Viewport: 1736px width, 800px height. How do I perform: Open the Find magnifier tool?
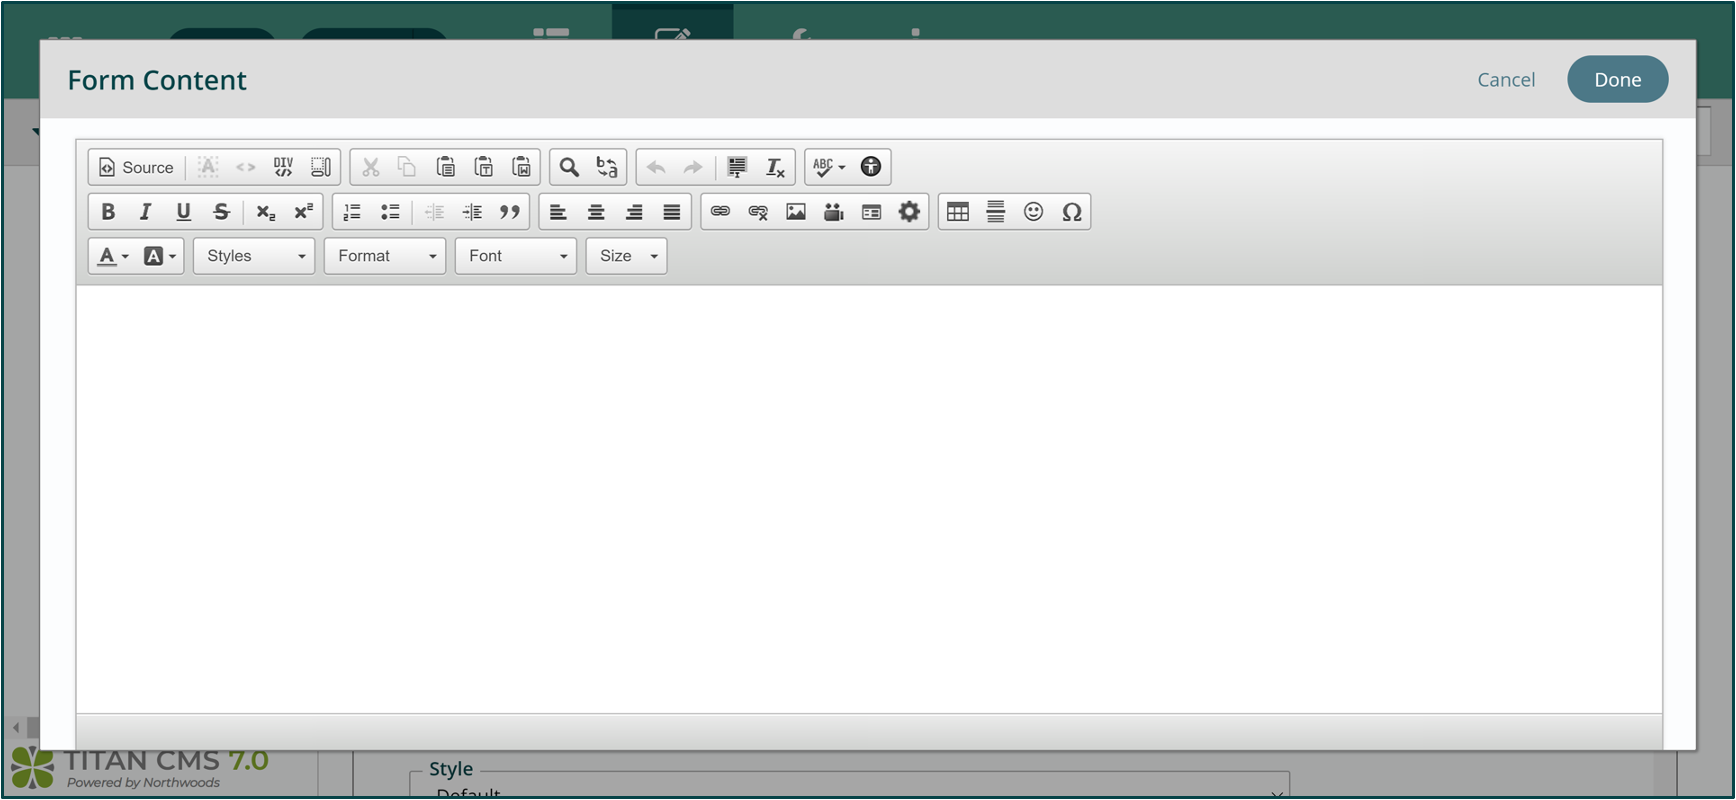(x=569, y=167)
